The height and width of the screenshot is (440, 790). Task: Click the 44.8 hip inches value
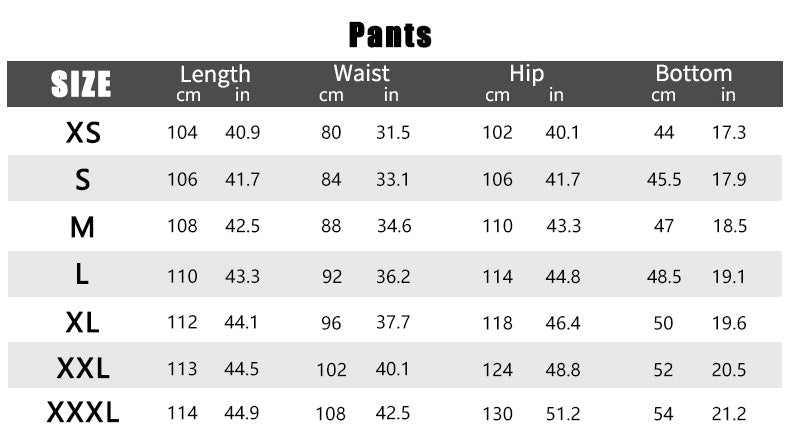[563, 276]
